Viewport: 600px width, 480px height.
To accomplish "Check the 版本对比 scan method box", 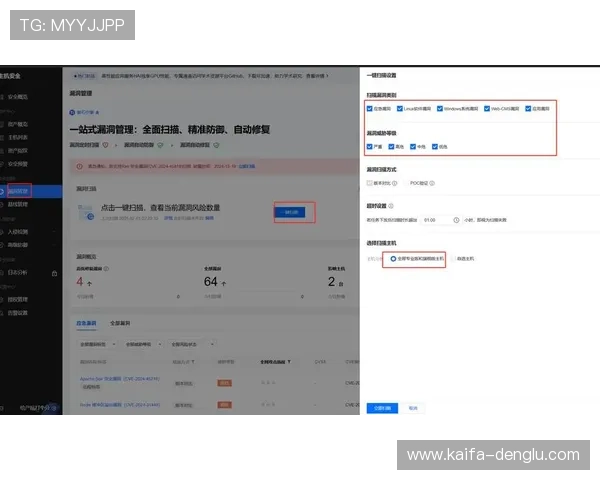I will [369, 183].
